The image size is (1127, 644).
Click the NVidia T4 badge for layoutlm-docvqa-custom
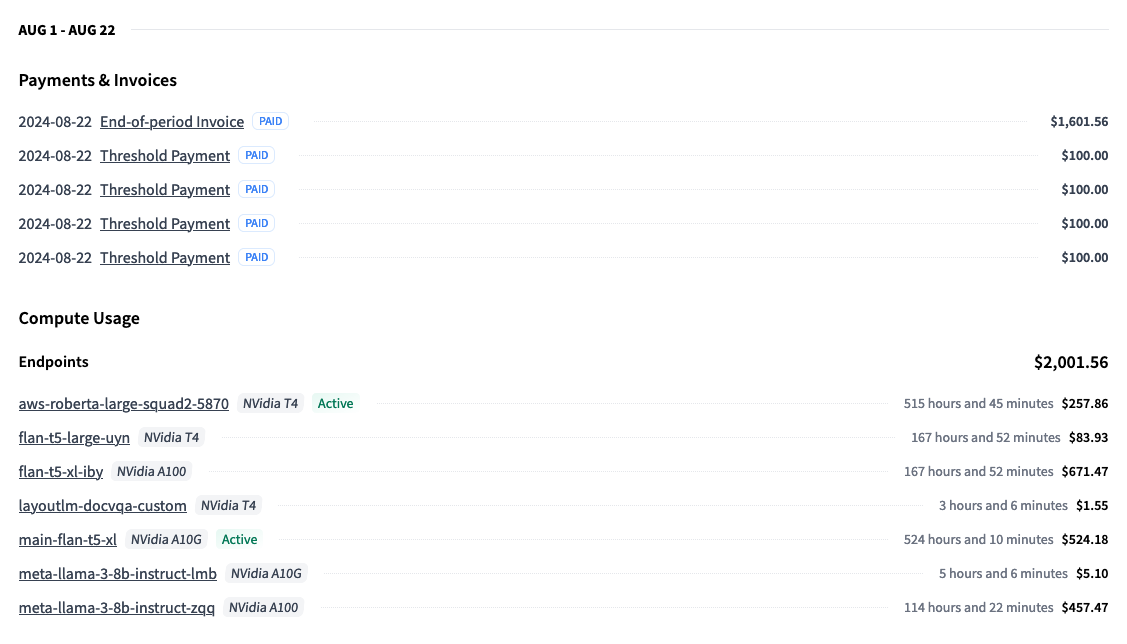(228, 506)
